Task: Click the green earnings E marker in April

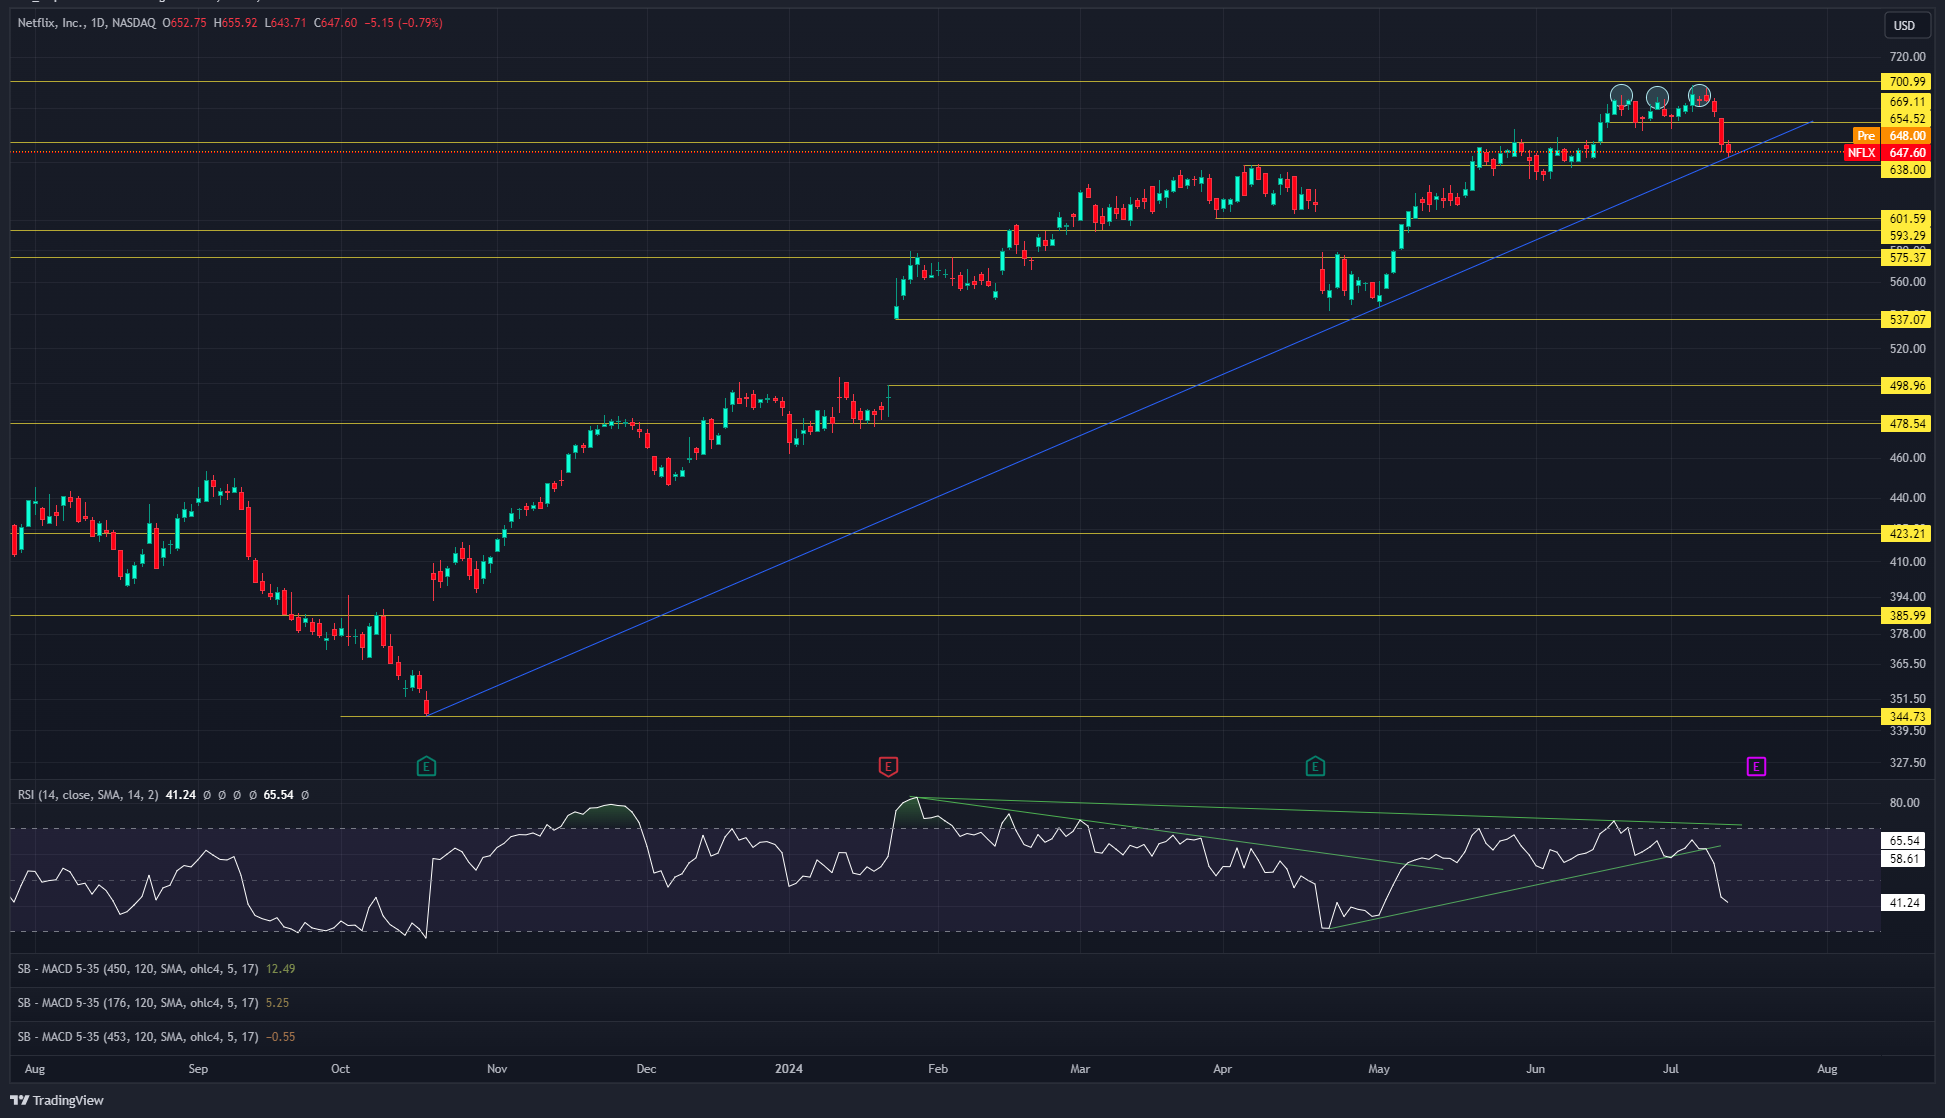Action: pos(1315,767)
